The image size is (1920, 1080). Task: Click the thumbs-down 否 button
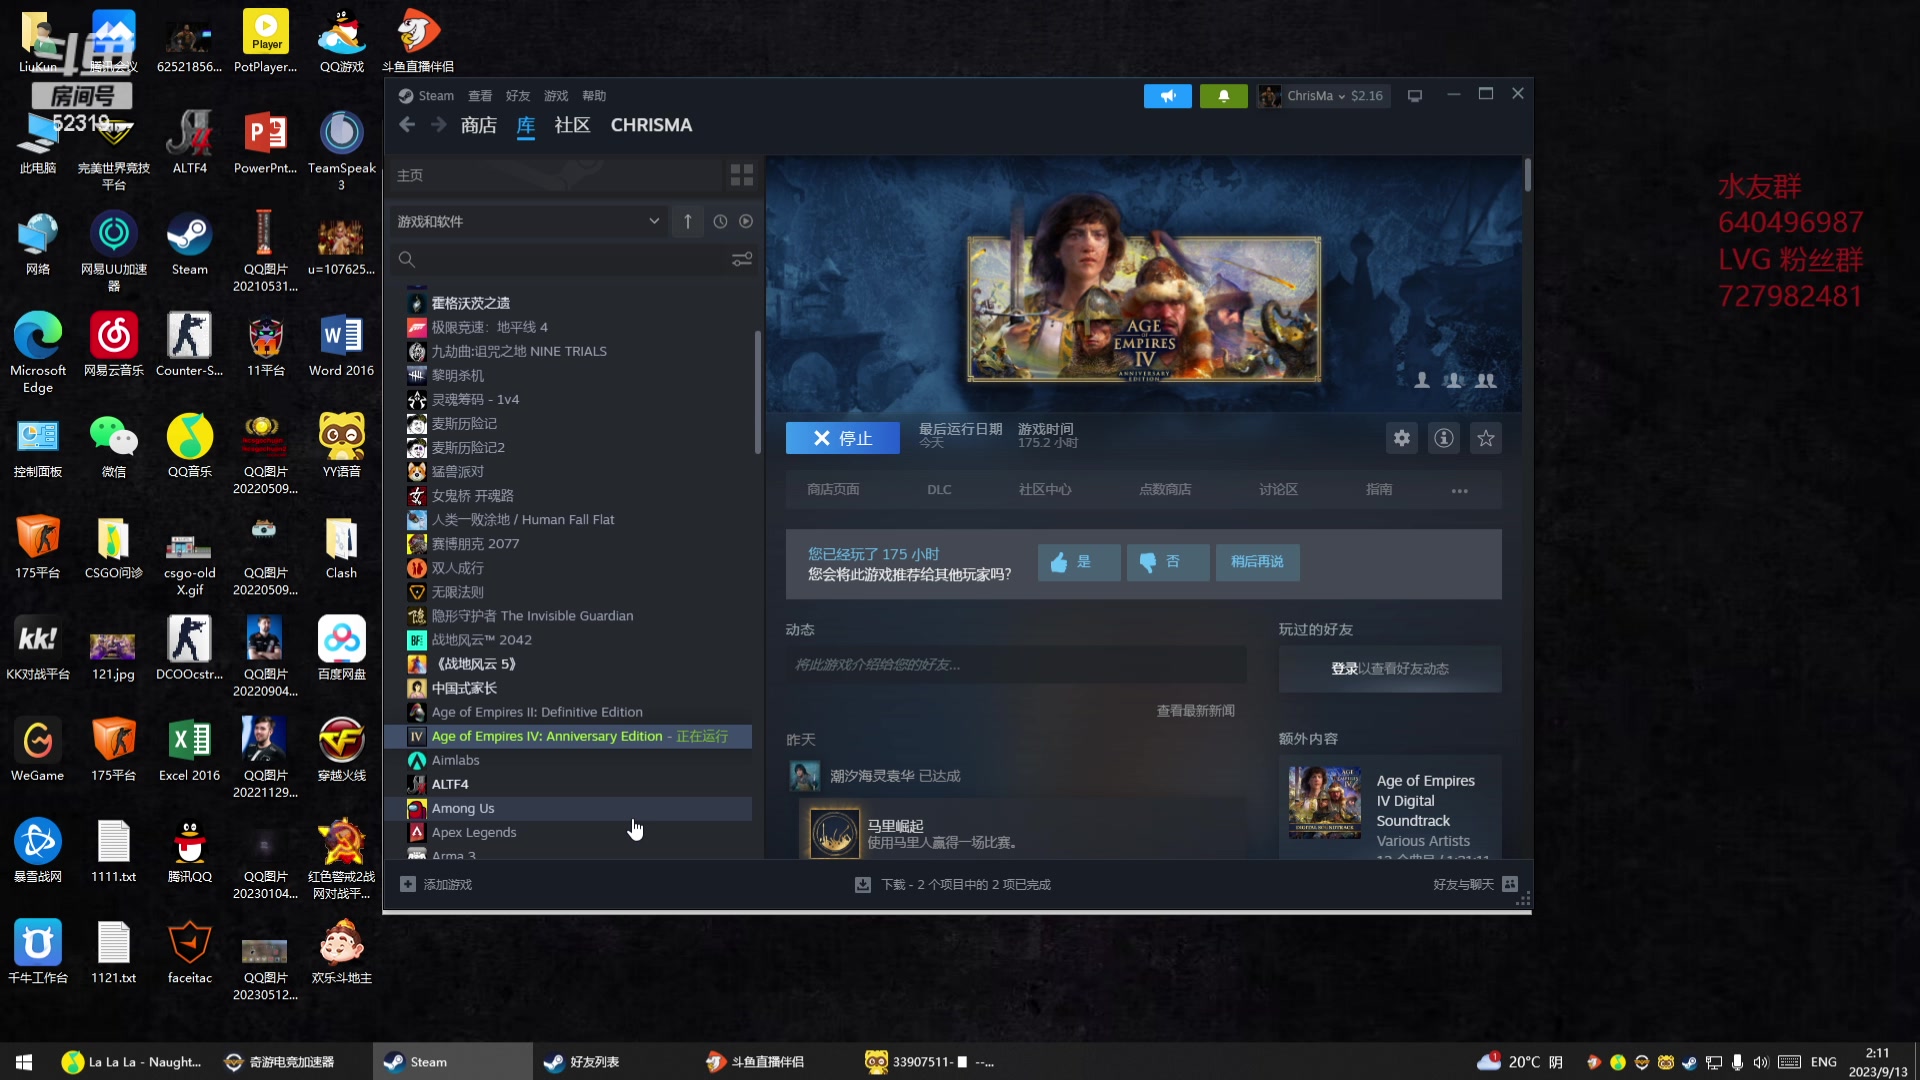tap(1168, 562)
